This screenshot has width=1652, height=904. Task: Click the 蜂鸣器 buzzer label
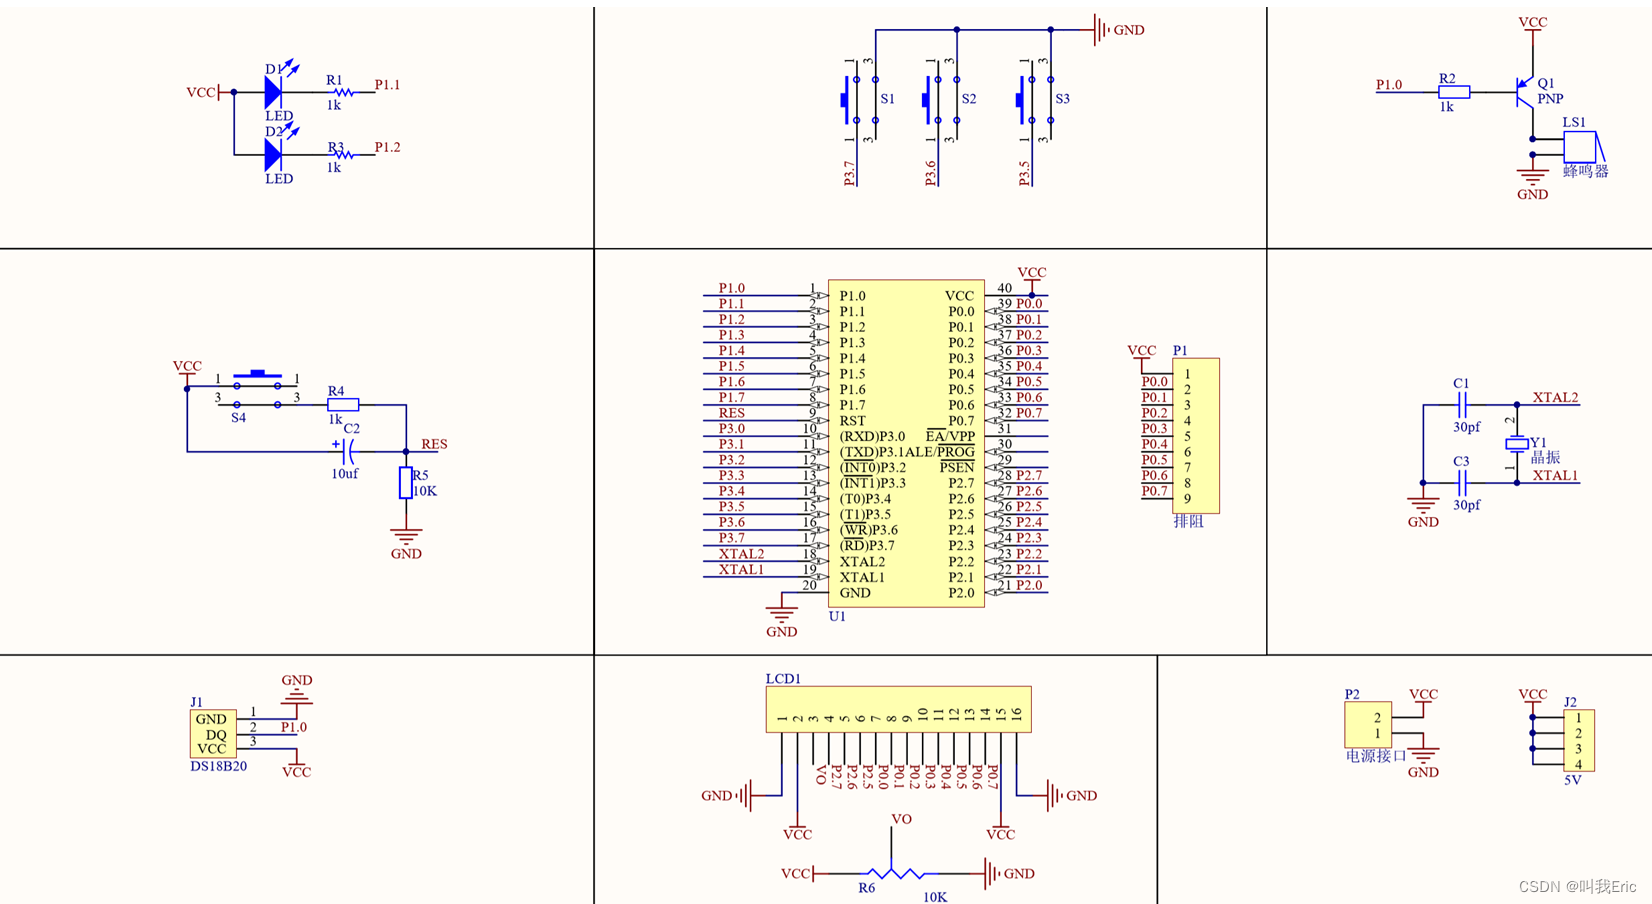click(x=1586, y=171)
